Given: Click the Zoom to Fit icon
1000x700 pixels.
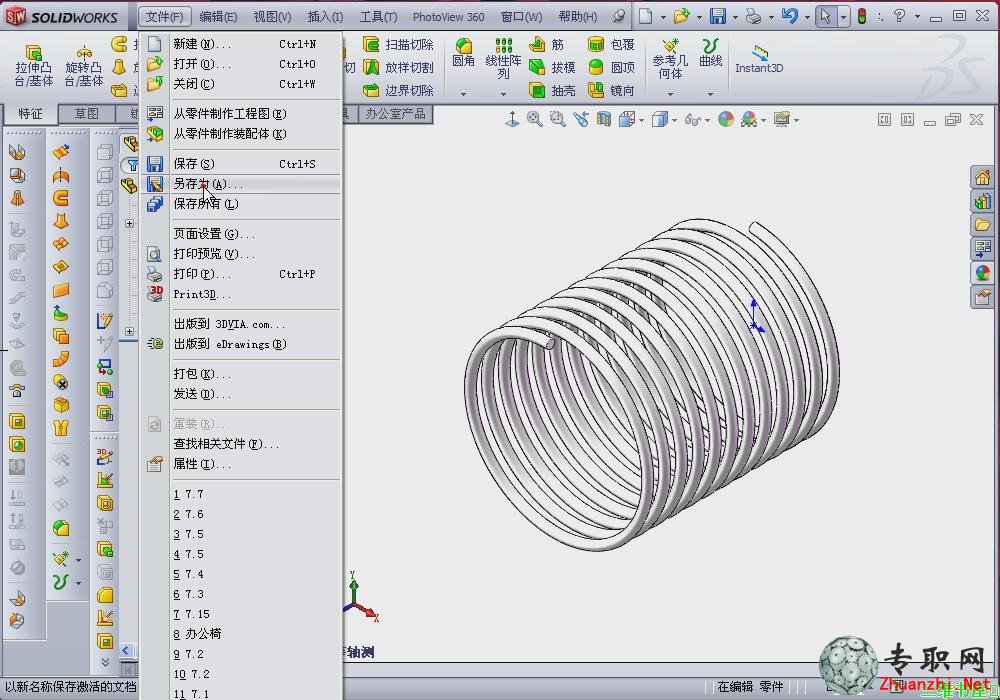Looking at the screenshot, I should click(534, 119).
